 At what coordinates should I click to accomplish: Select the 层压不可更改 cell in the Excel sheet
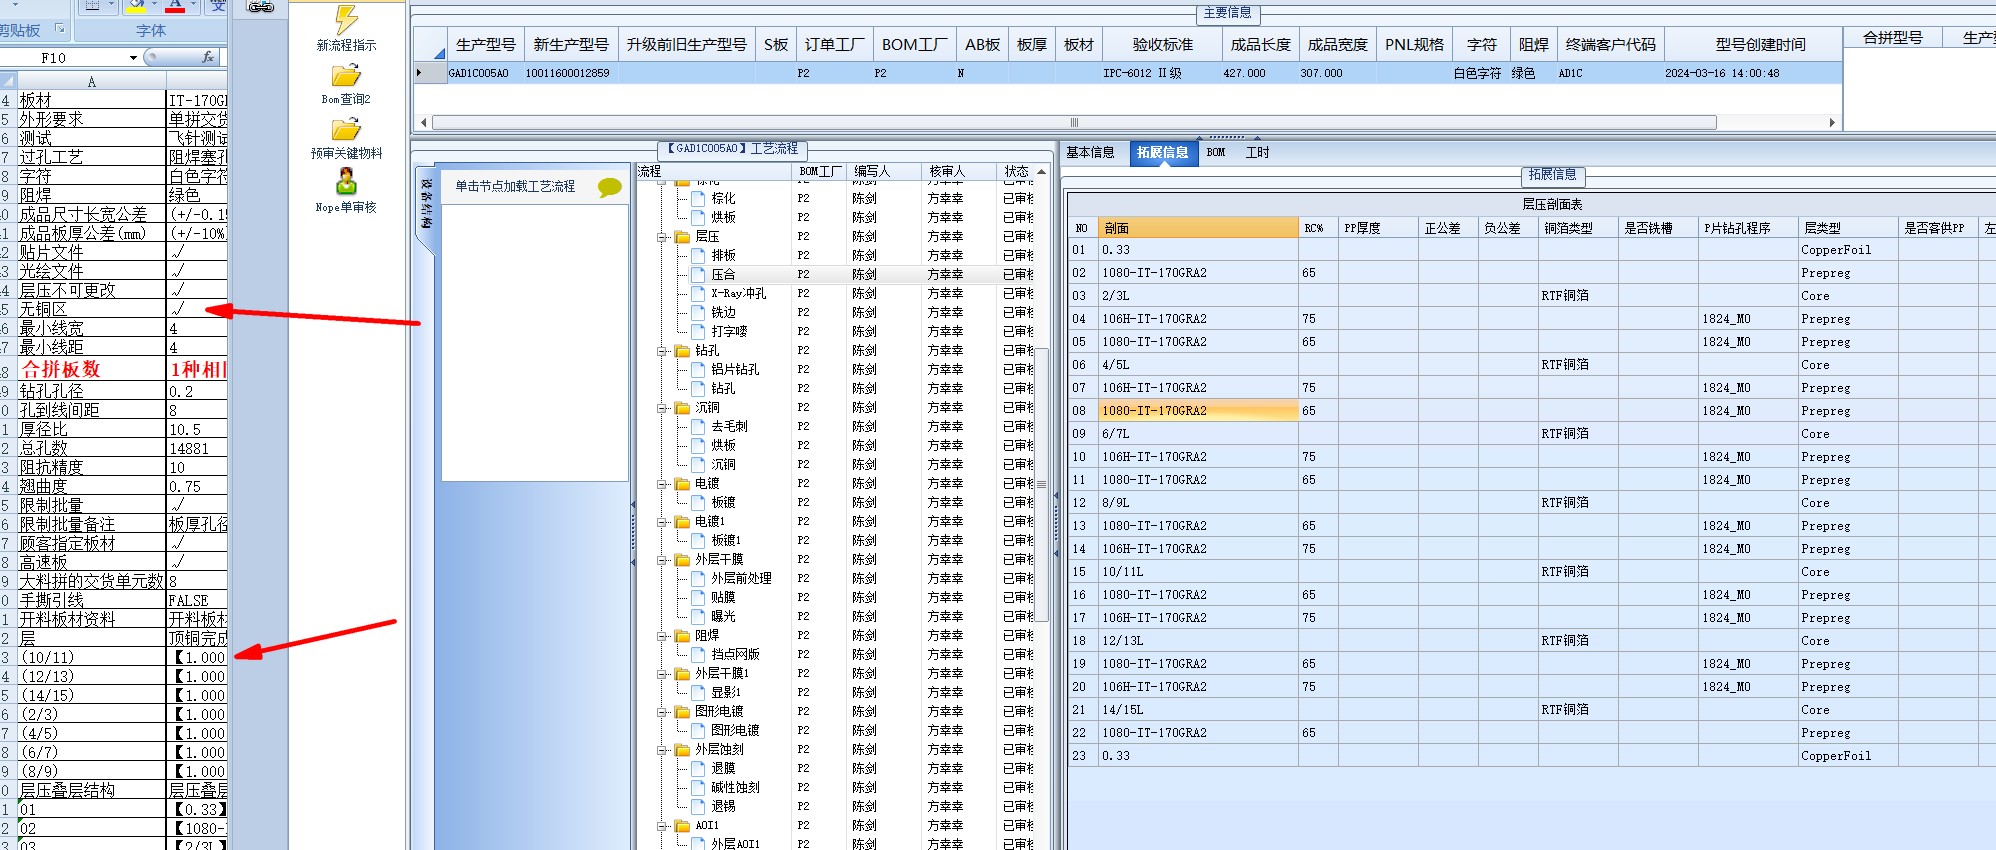[91, 290]
